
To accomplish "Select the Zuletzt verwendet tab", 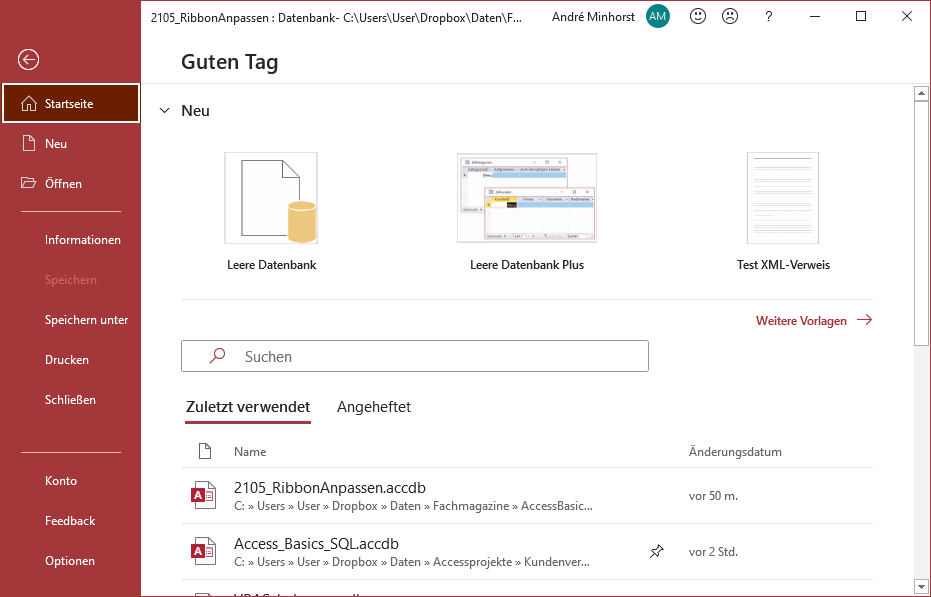I will click(248, 407).
